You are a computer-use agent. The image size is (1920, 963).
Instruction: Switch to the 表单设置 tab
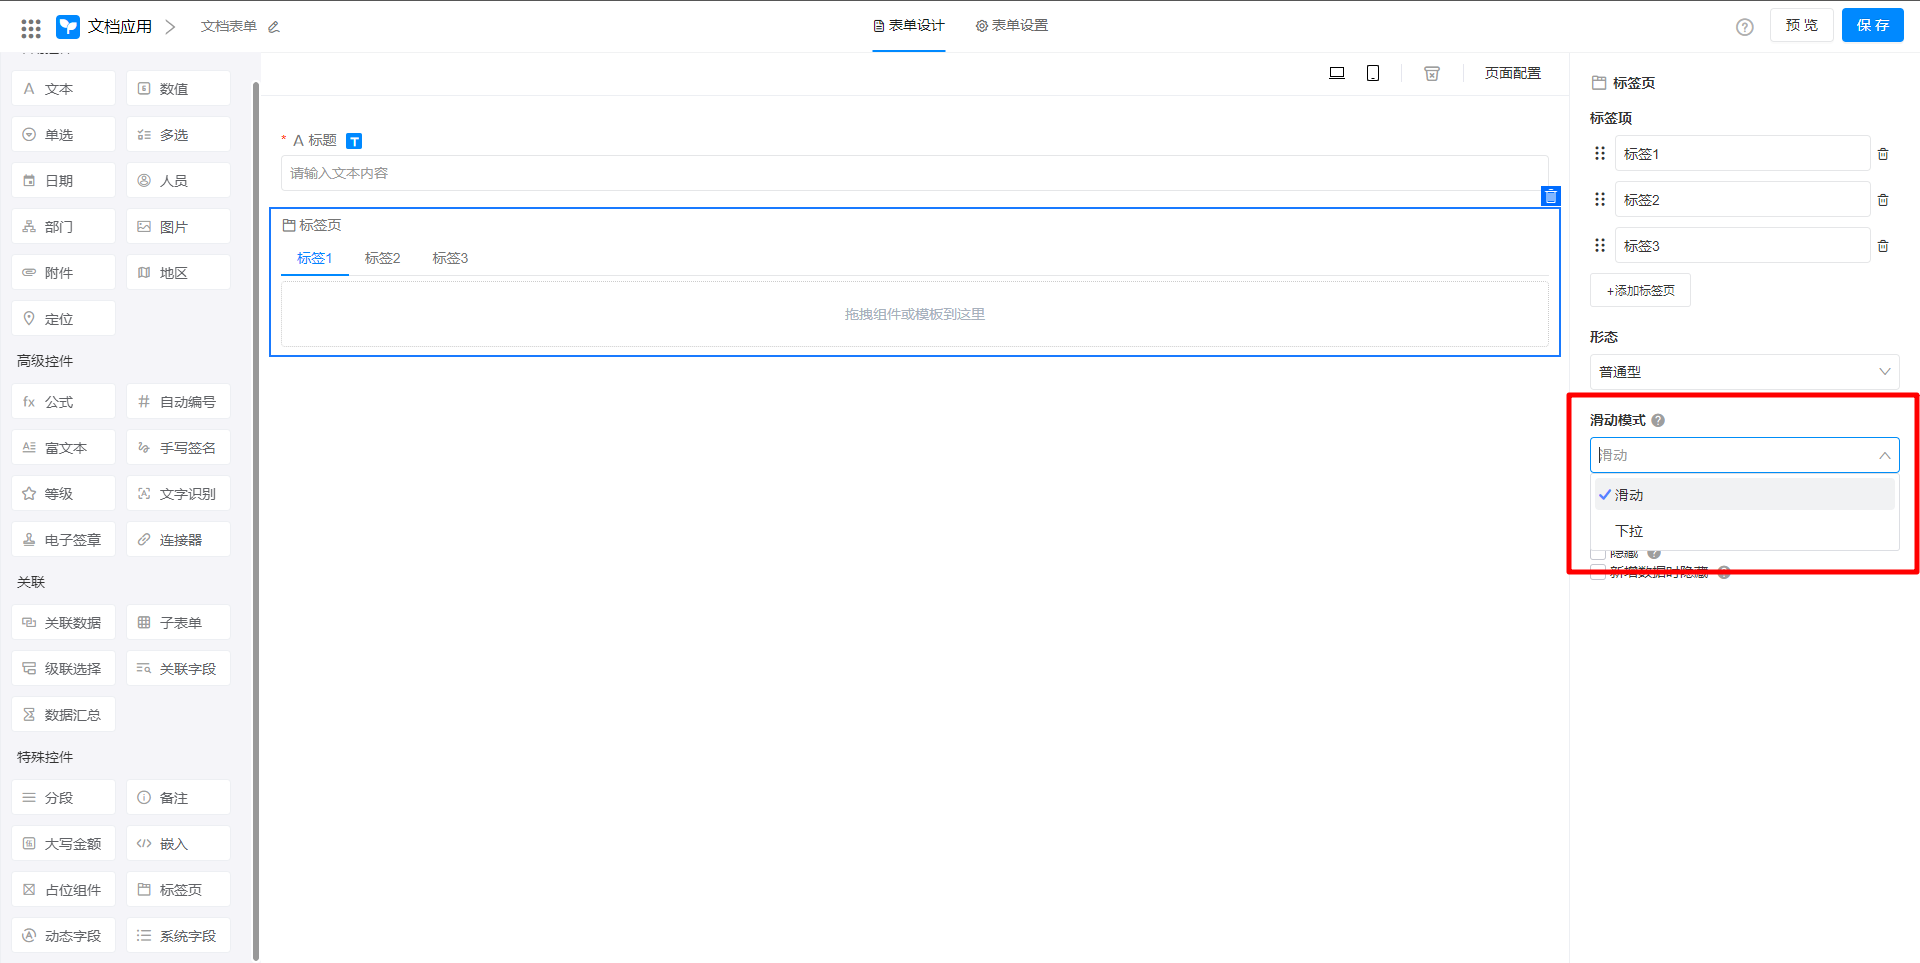point(1012,26)
